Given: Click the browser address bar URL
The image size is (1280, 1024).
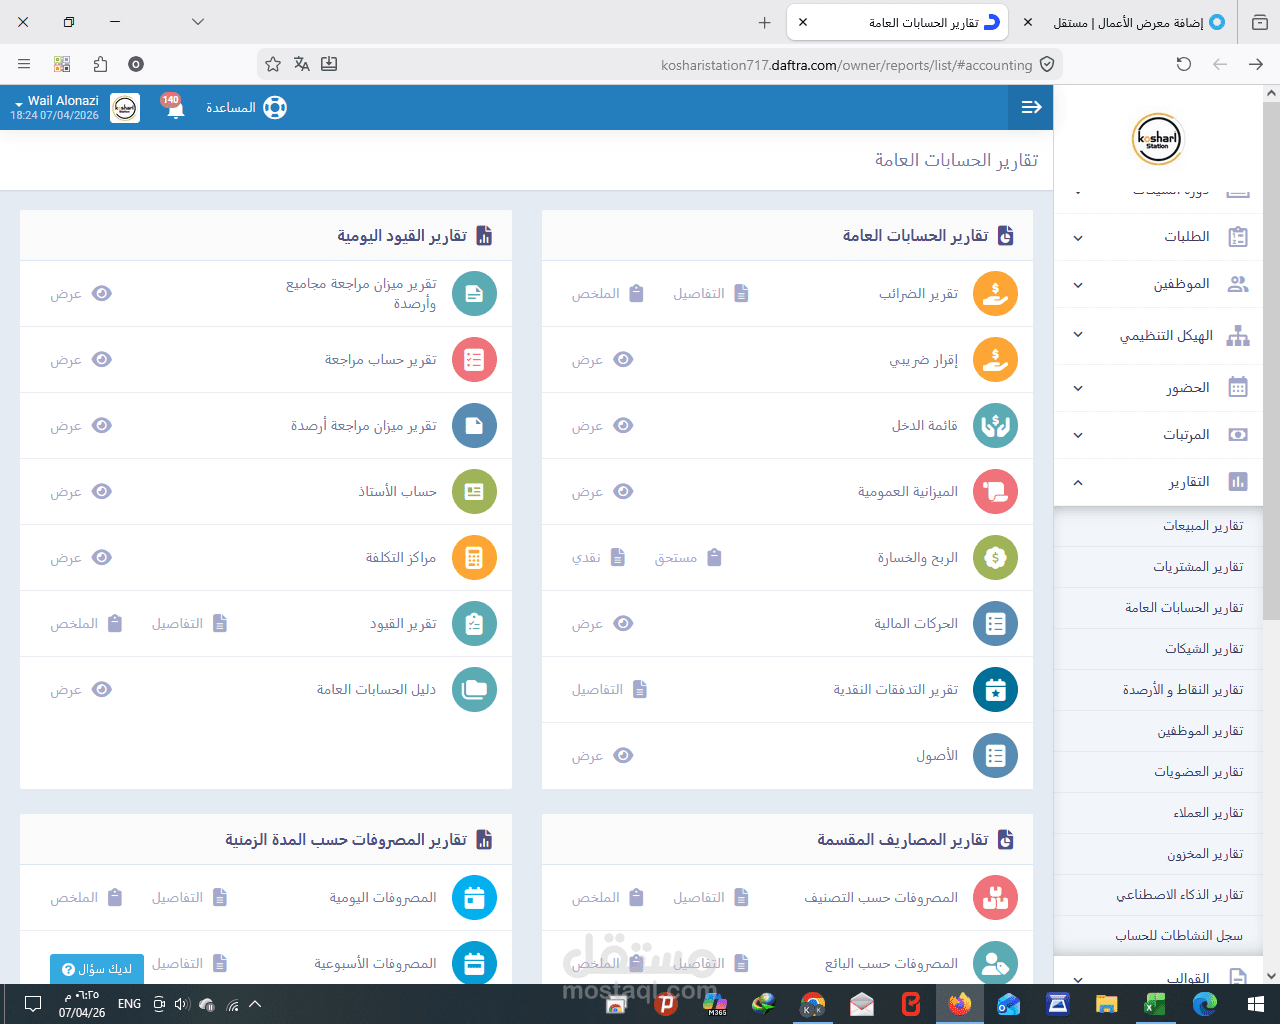Looking at the screenshot, I should (x=846, y=65).
